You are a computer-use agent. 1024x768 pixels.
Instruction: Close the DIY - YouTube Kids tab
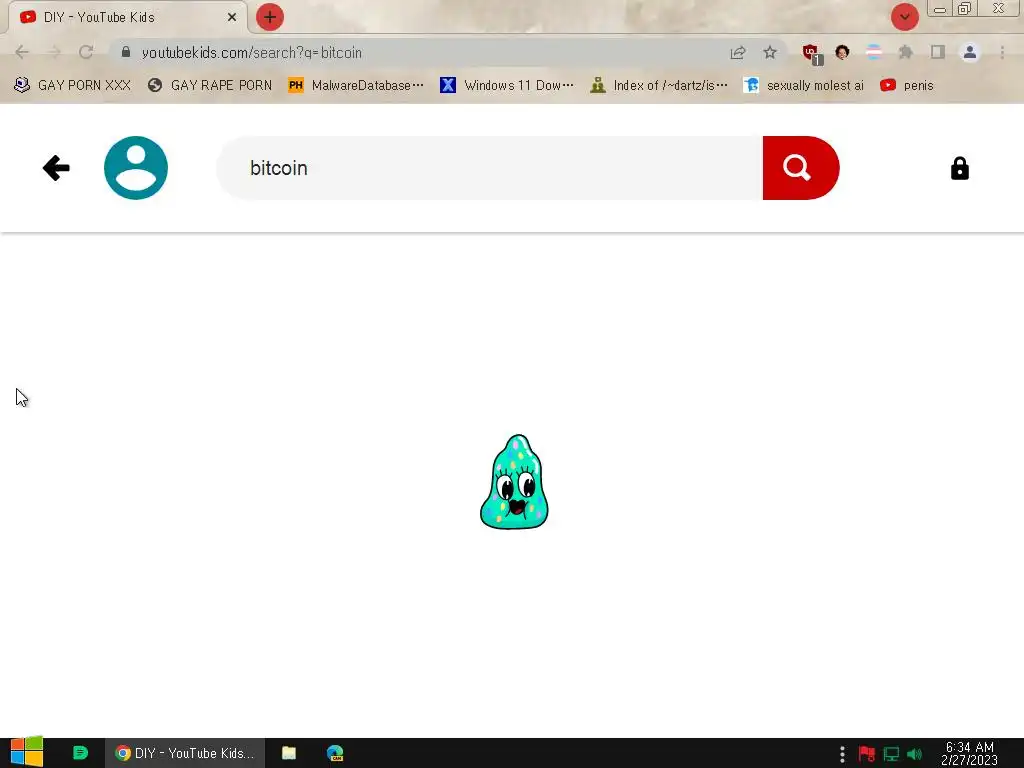coord(232,17)
